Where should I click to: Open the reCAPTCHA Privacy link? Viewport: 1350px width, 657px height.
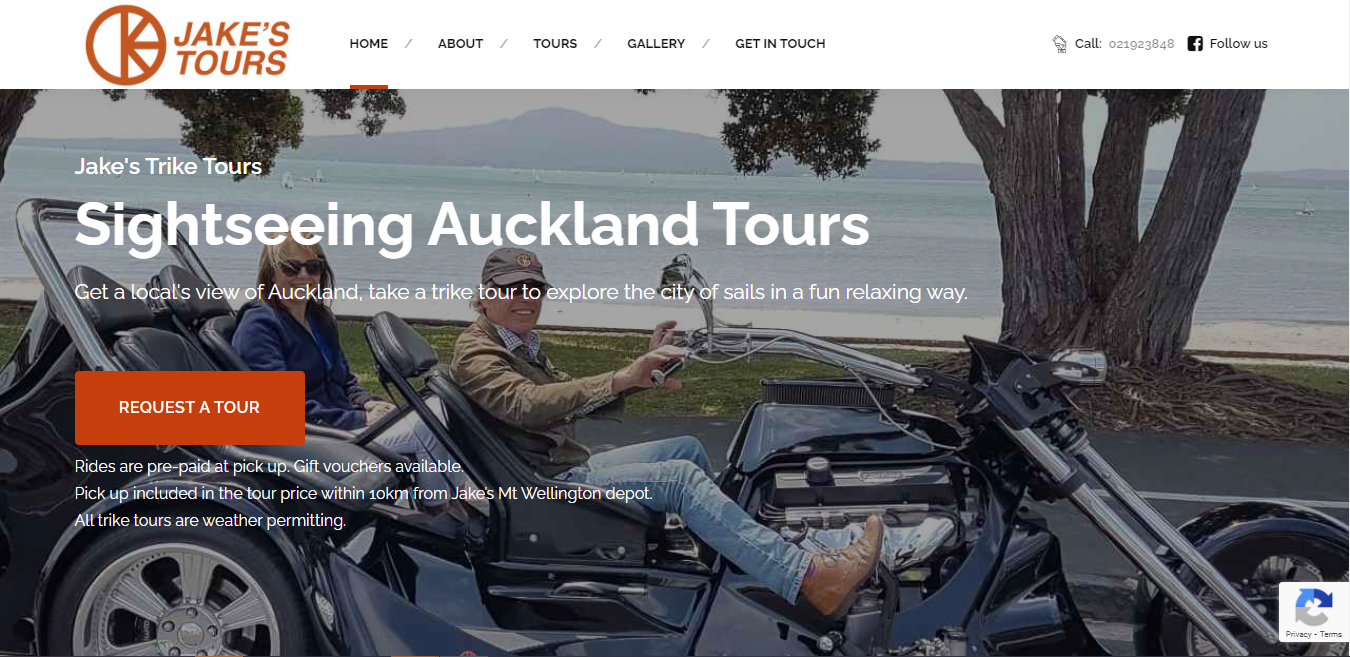click(1298, 634)
